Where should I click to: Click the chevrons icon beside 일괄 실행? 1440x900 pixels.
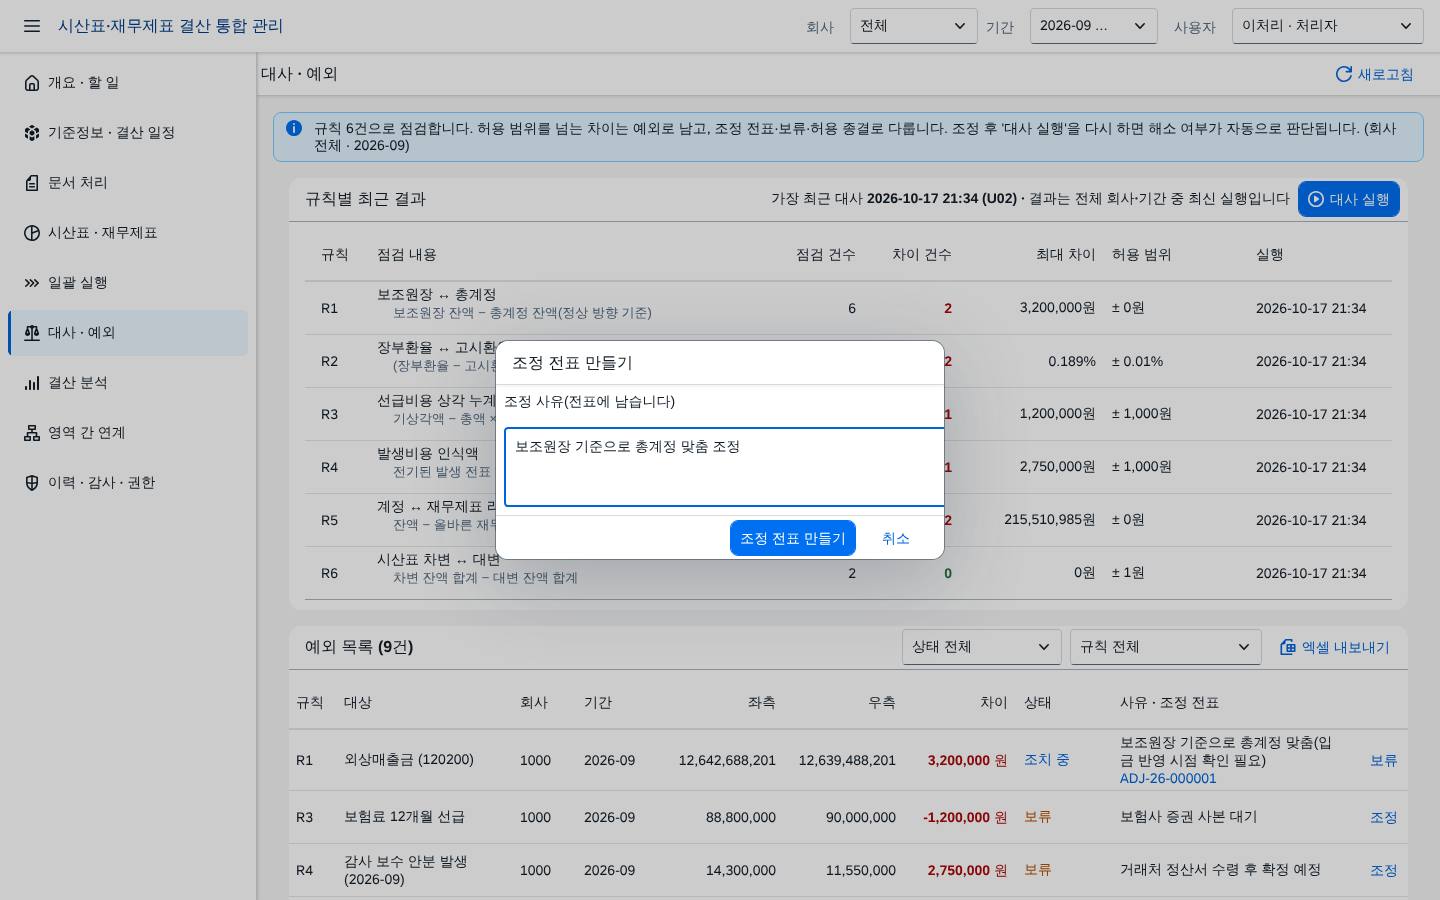(x=32, y=283)
